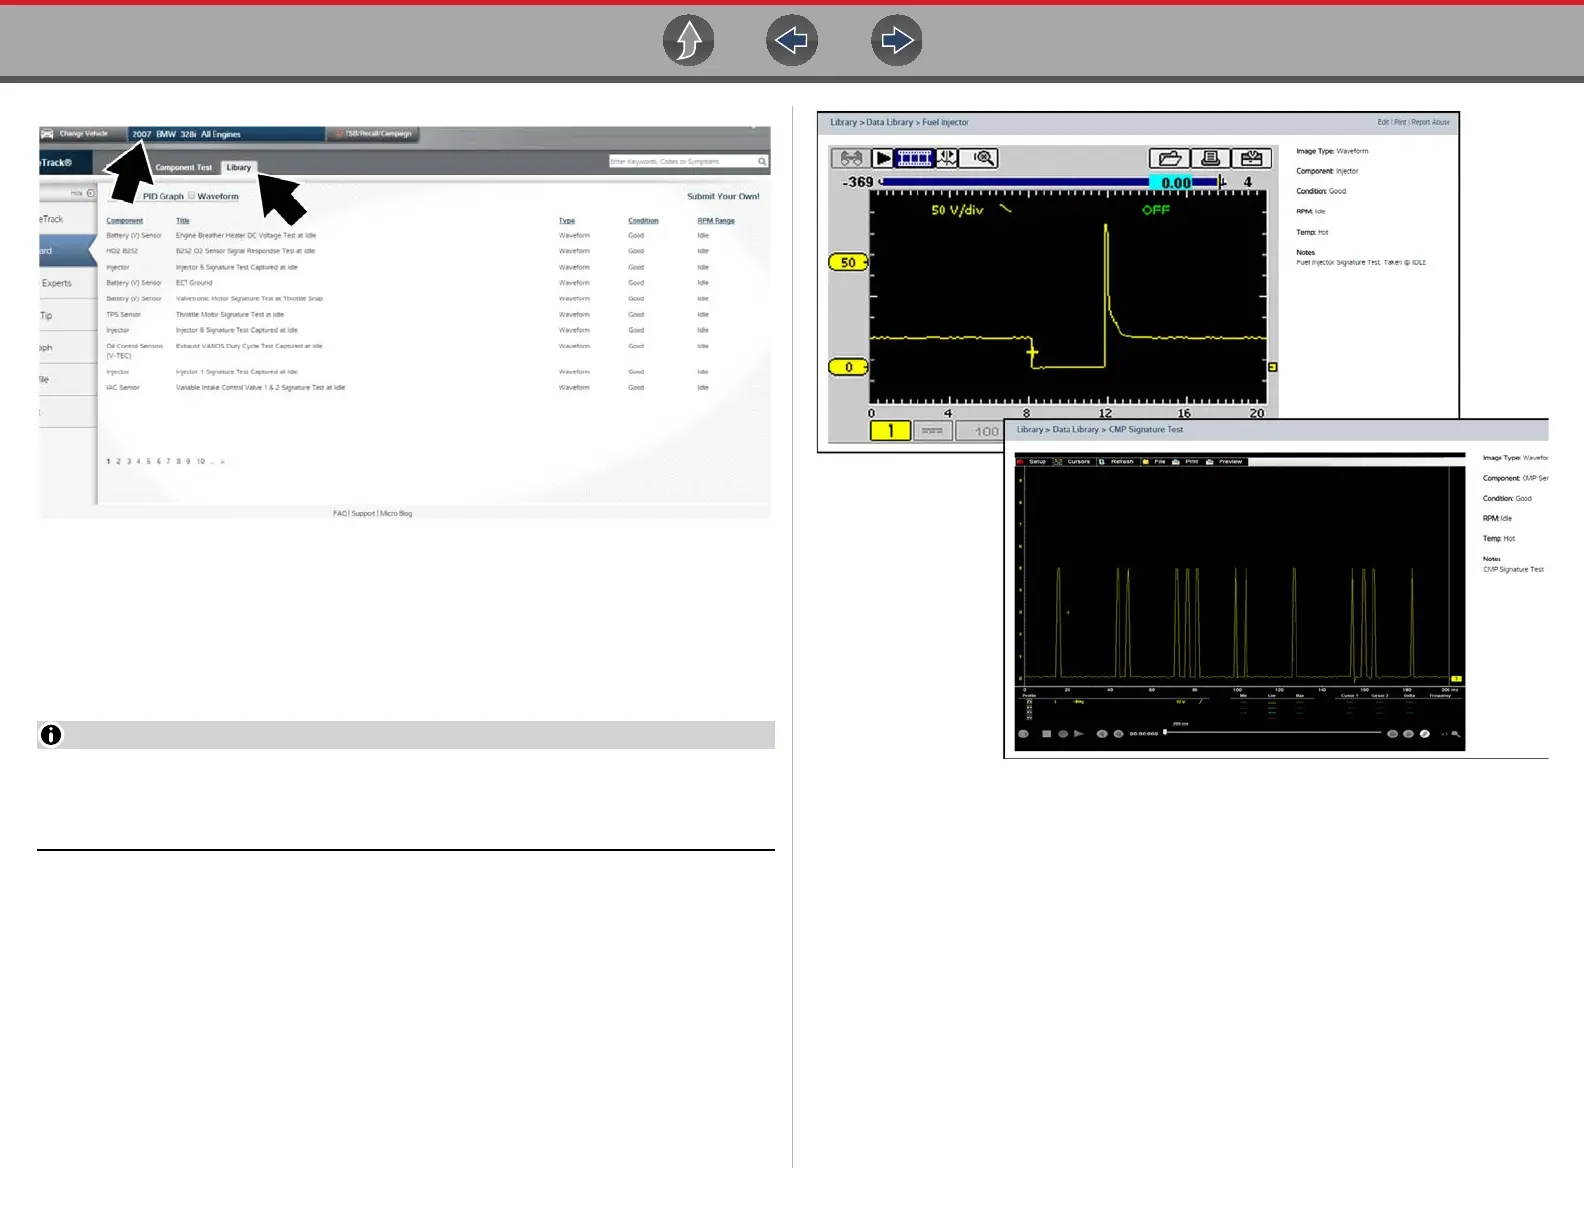Click Micro Blog link in footer
Image resolution: width=1584 pixels, height=1224 pixels.
[x=396, y=514]
